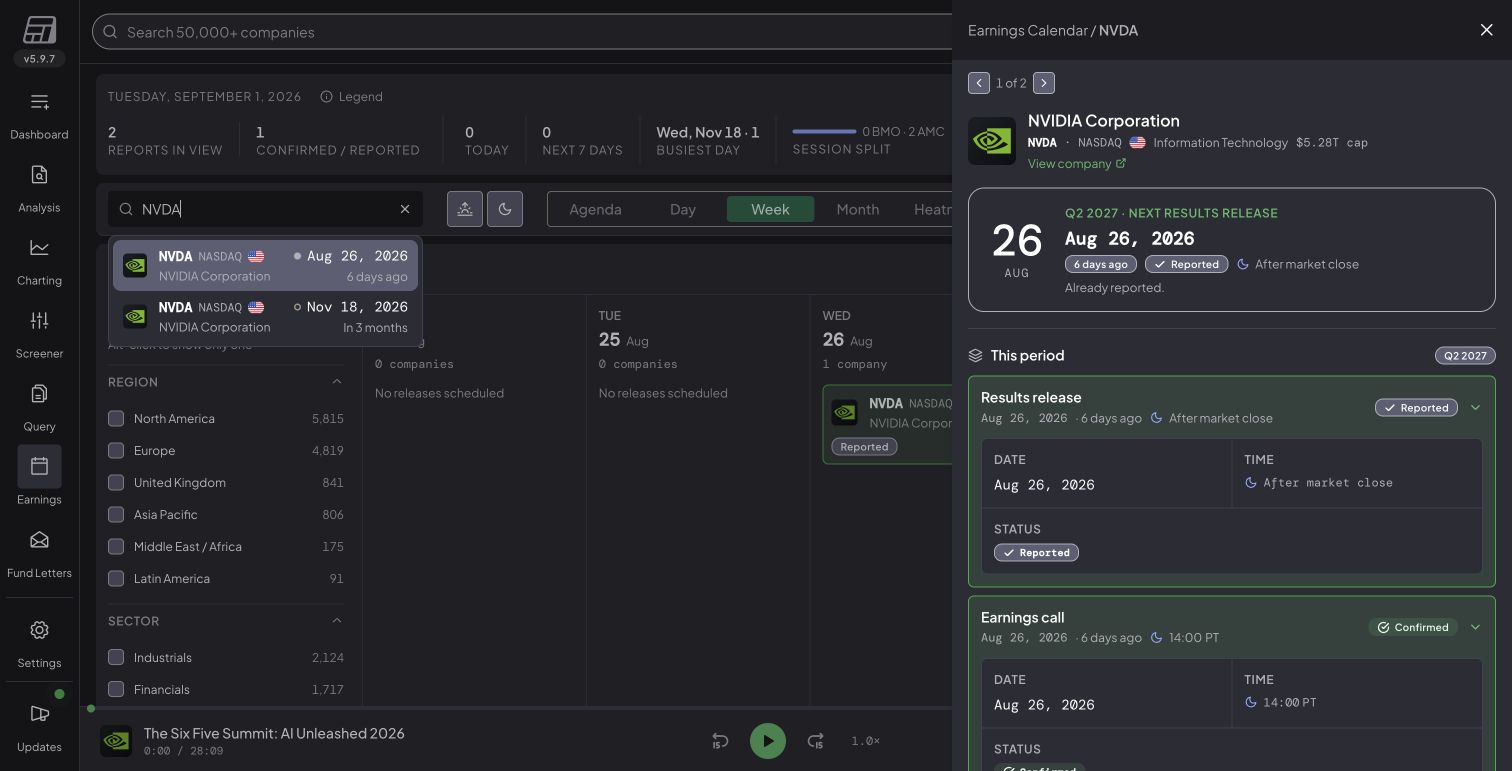The height and width of the screenshot is (771, 1512).
Task: Open the Query page
Action: pyautogui.click(x=39, y=408)
